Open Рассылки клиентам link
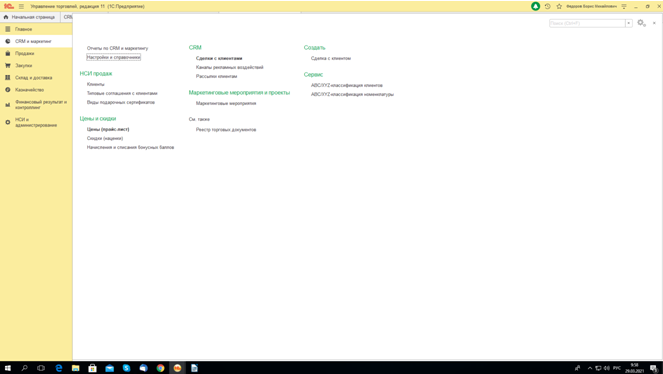 pos(216,76)
